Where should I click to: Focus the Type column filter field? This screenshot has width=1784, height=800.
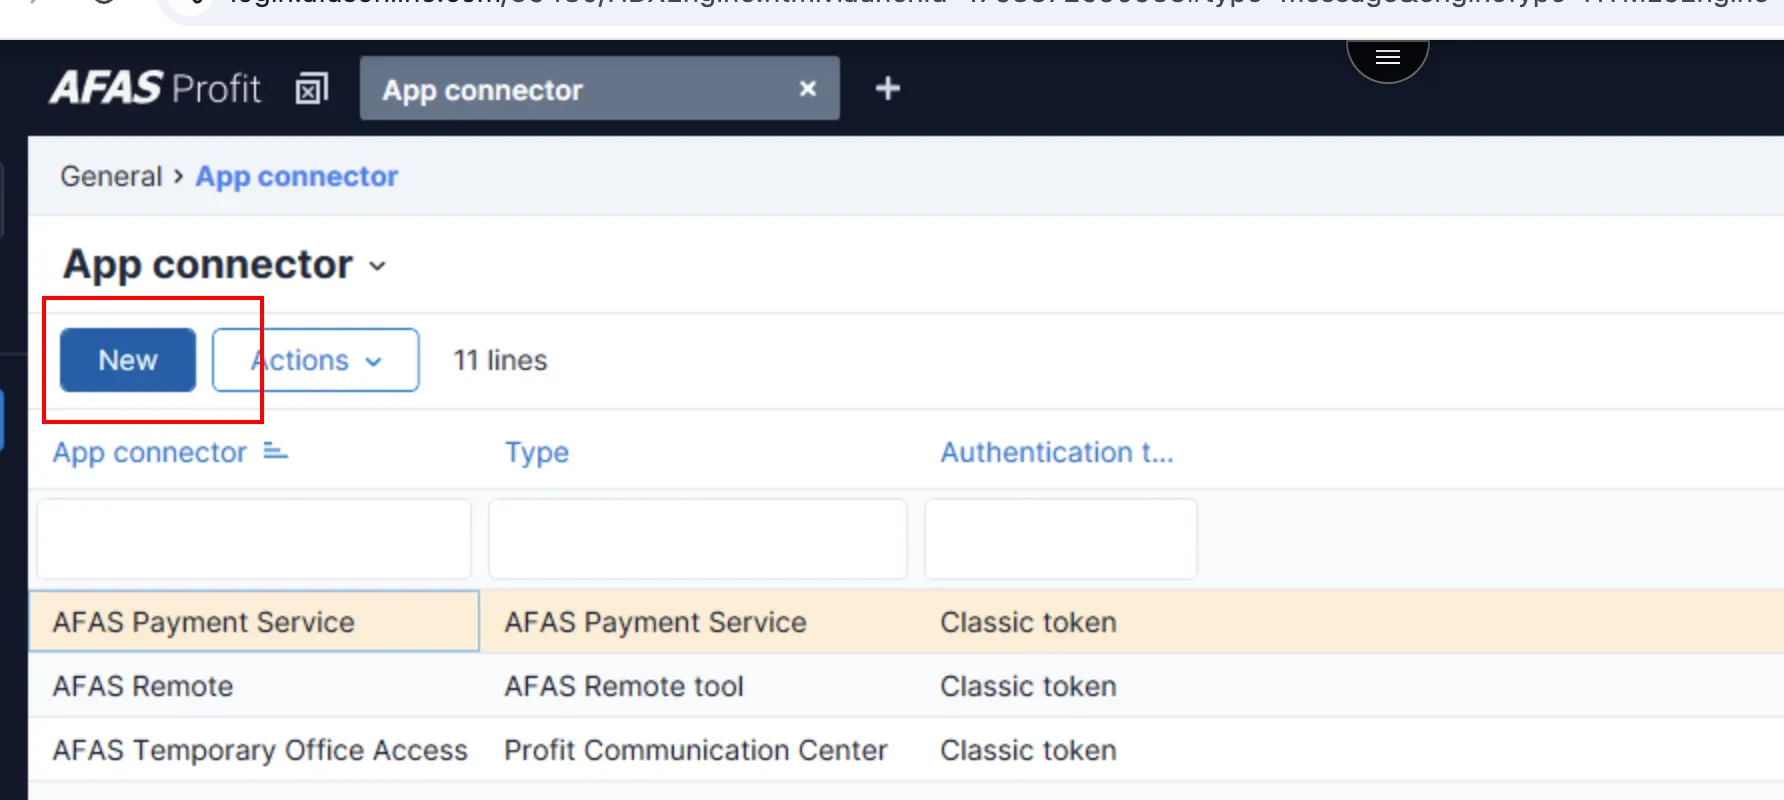point(697,539)
